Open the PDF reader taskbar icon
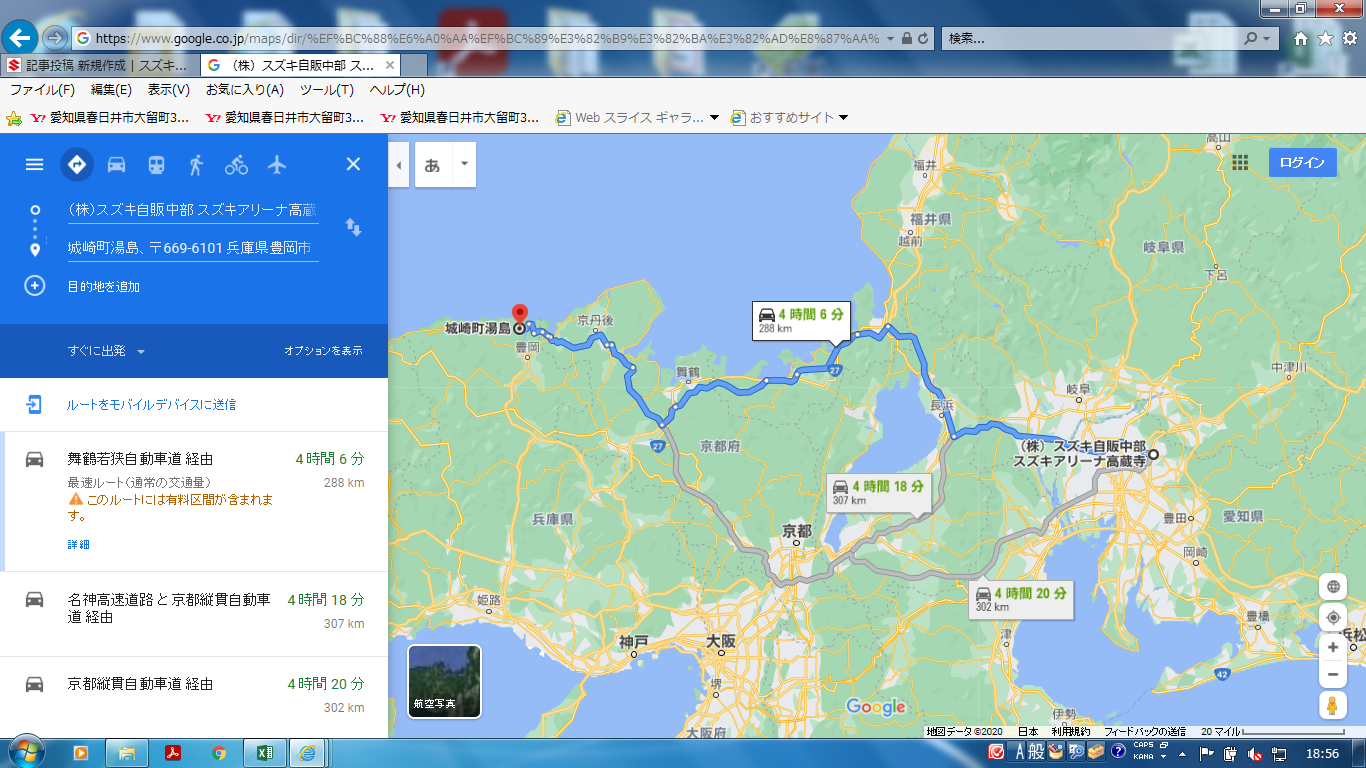The width and height of the screenshot is (1366, 768). [x=172, y=753]
